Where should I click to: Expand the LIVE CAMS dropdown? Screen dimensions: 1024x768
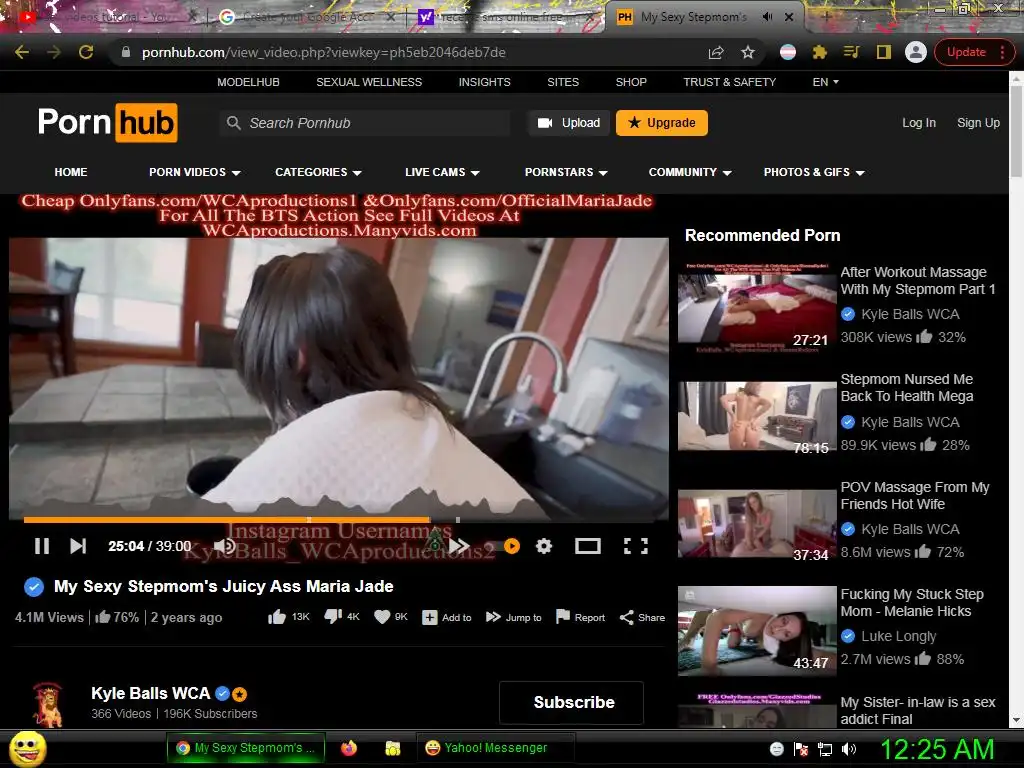click(x=442, y=172)
